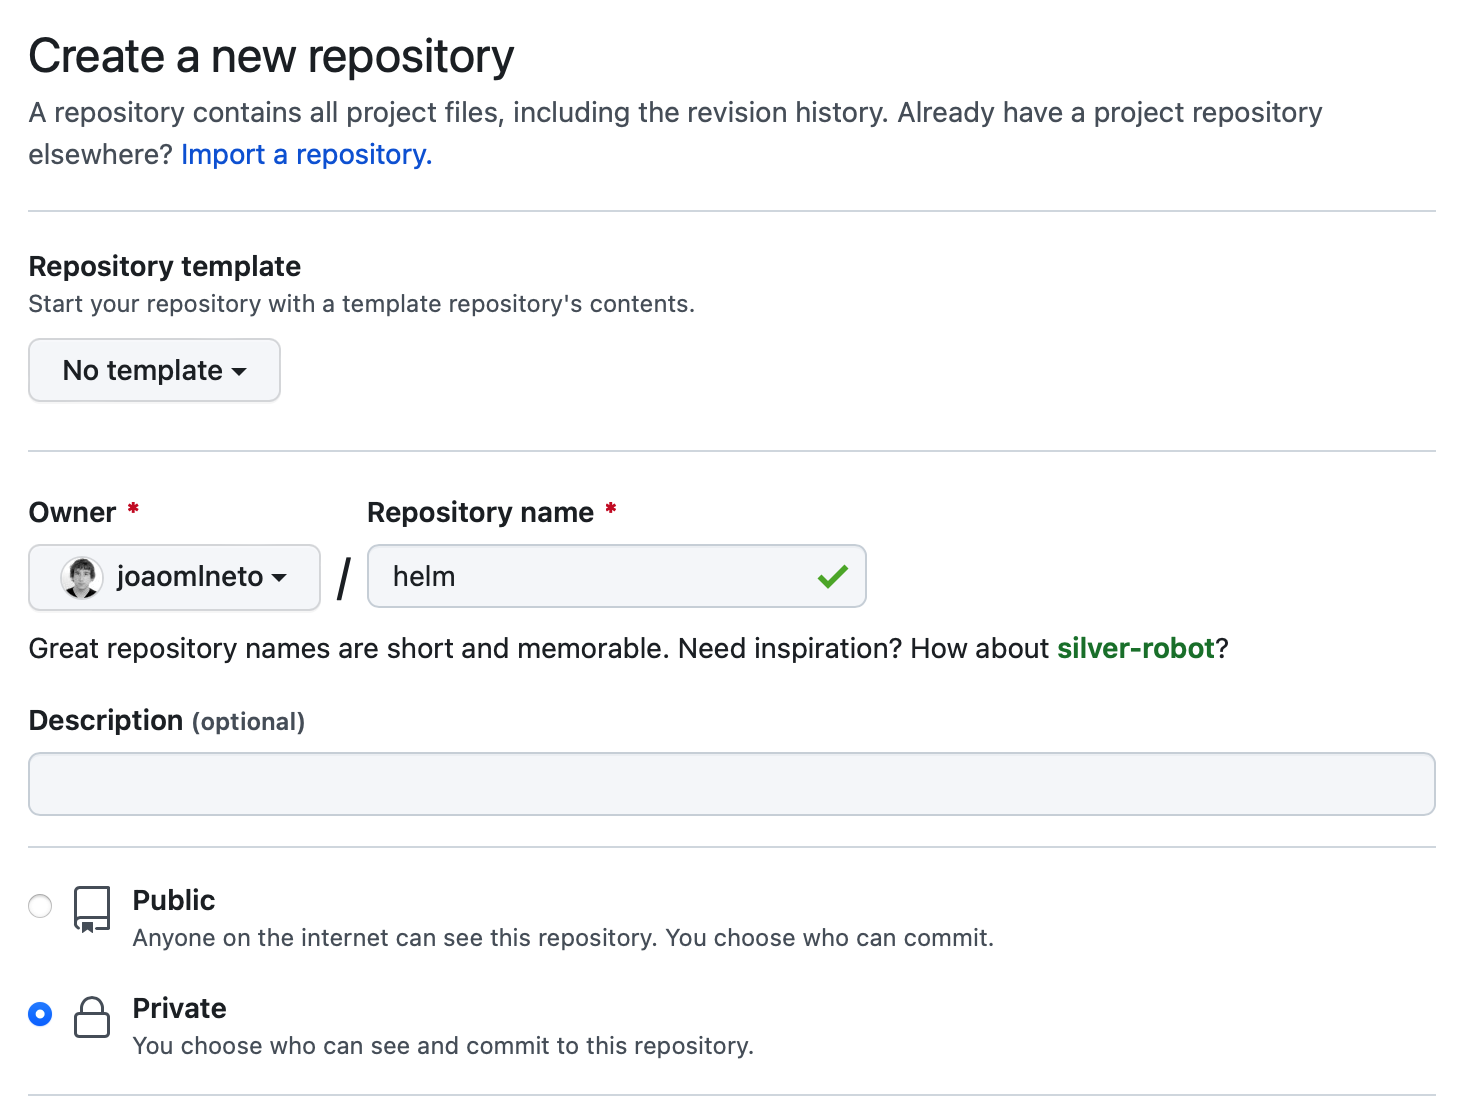Viewport: 1460px width, 1116px height.
Task: Focus the Repository name field containing helm
Action: (600, 576)
